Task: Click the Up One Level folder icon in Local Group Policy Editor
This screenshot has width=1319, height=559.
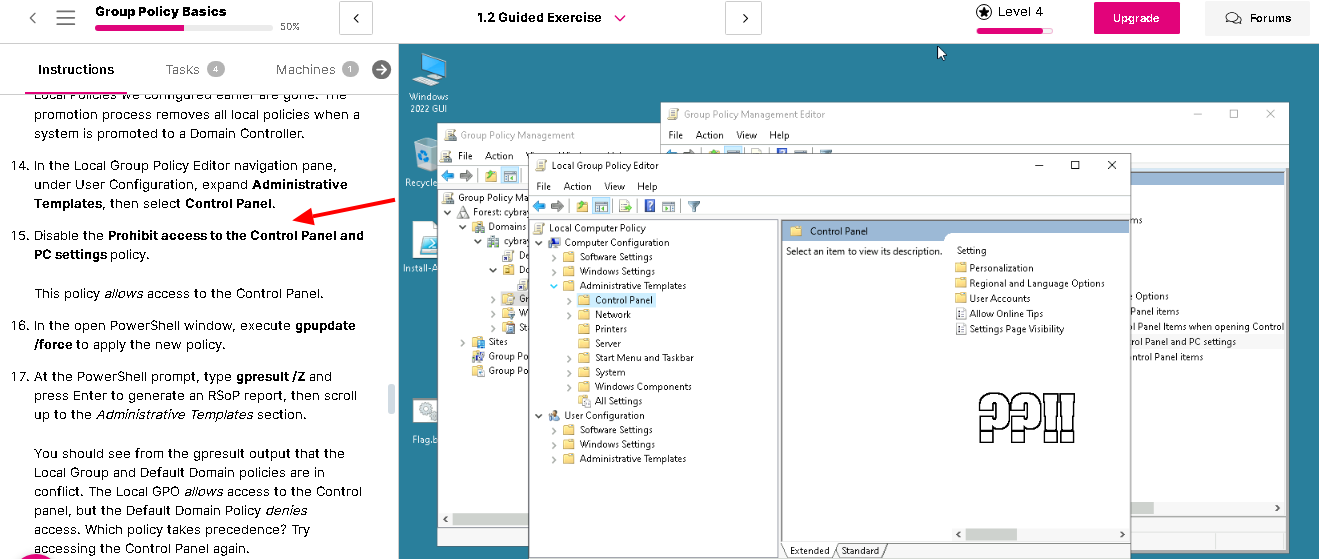Action: 583,206
